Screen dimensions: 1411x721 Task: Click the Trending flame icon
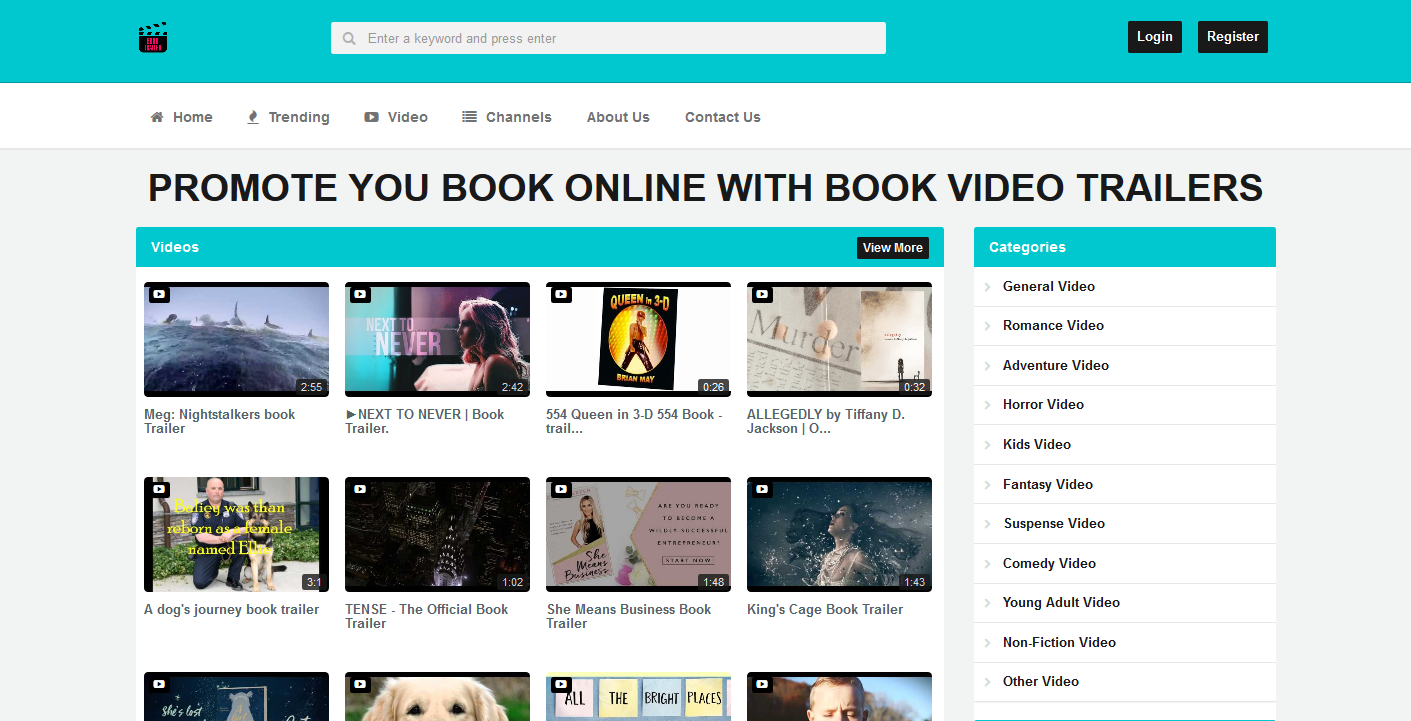pos(251,116)
